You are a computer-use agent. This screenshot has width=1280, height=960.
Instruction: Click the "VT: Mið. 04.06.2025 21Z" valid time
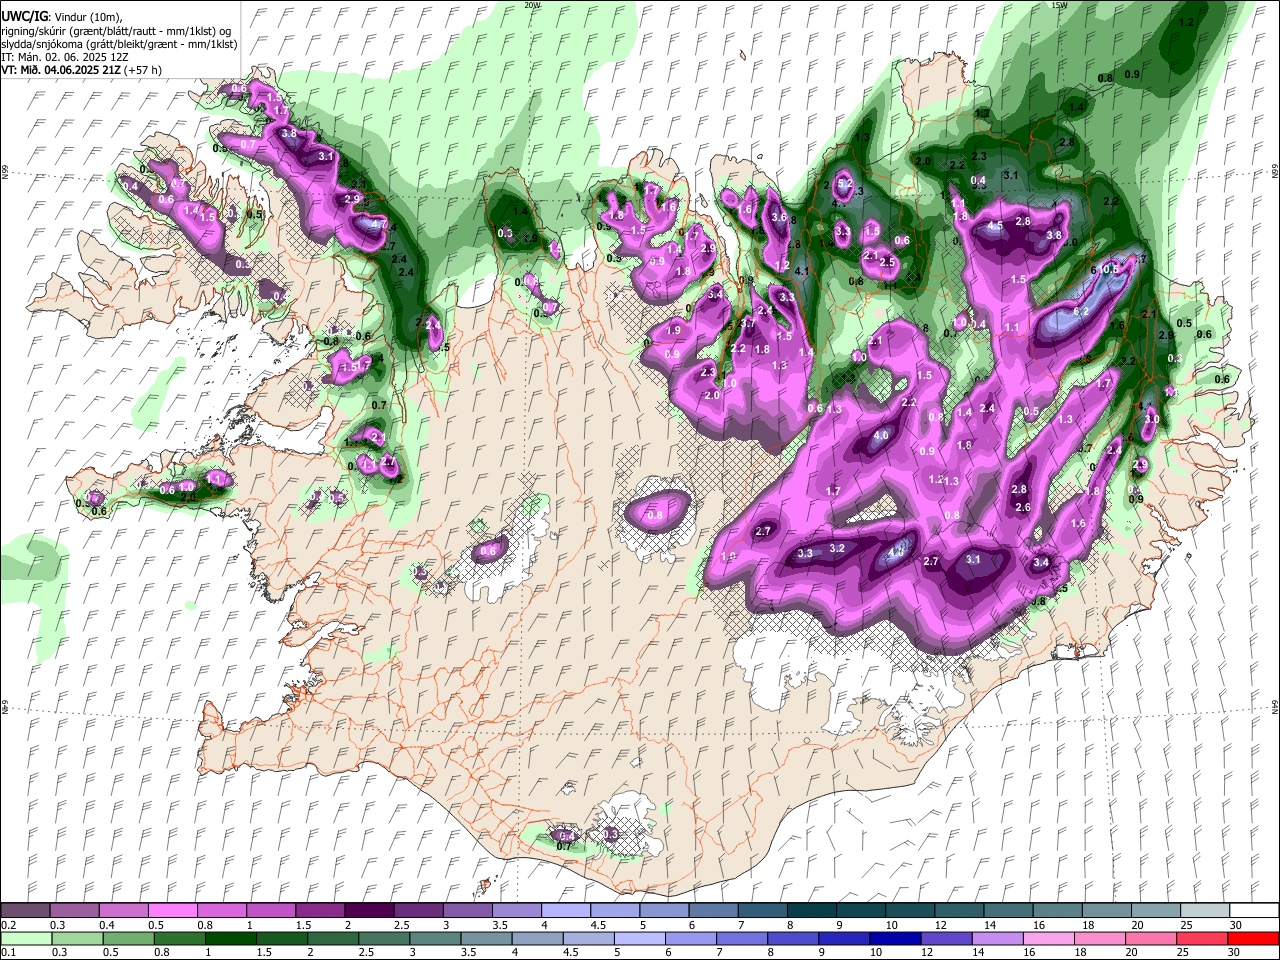tap(60, 70)
